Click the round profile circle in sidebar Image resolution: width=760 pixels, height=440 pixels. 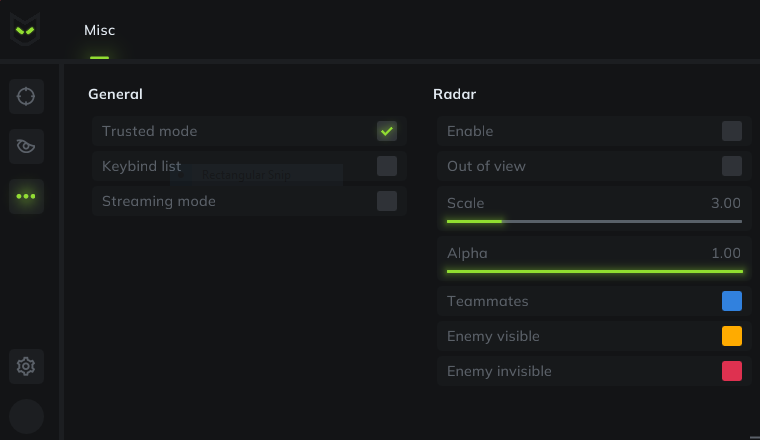(26, 417)
